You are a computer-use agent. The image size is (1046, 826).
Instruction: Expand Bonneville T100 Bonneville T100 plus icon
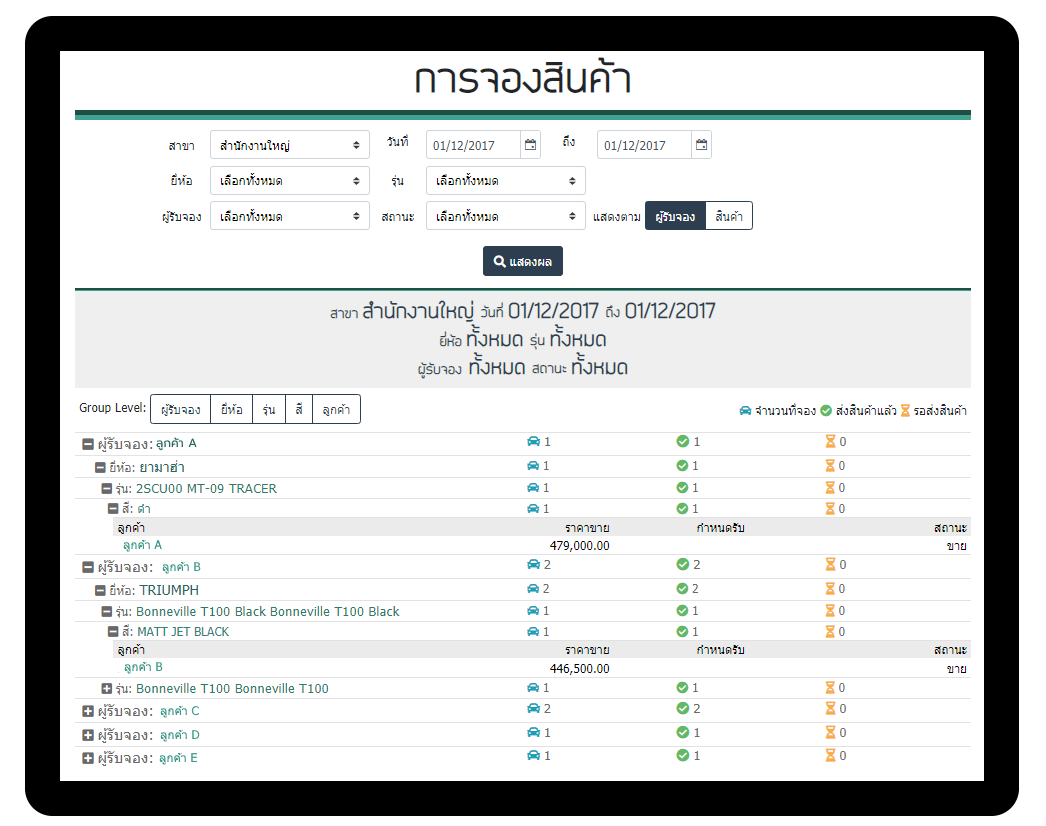tap(107, 688)
